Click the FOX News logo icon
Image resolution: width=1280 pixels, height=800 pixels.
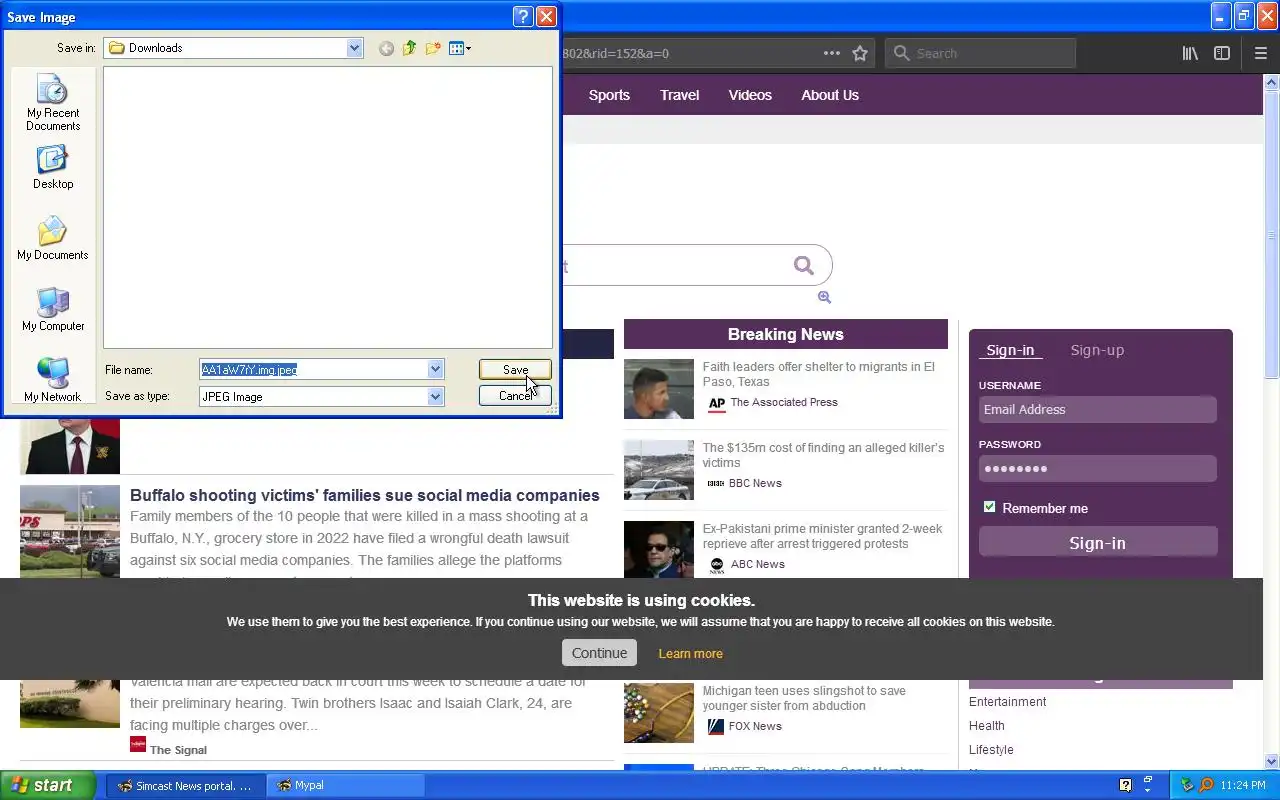click(716, 727)
